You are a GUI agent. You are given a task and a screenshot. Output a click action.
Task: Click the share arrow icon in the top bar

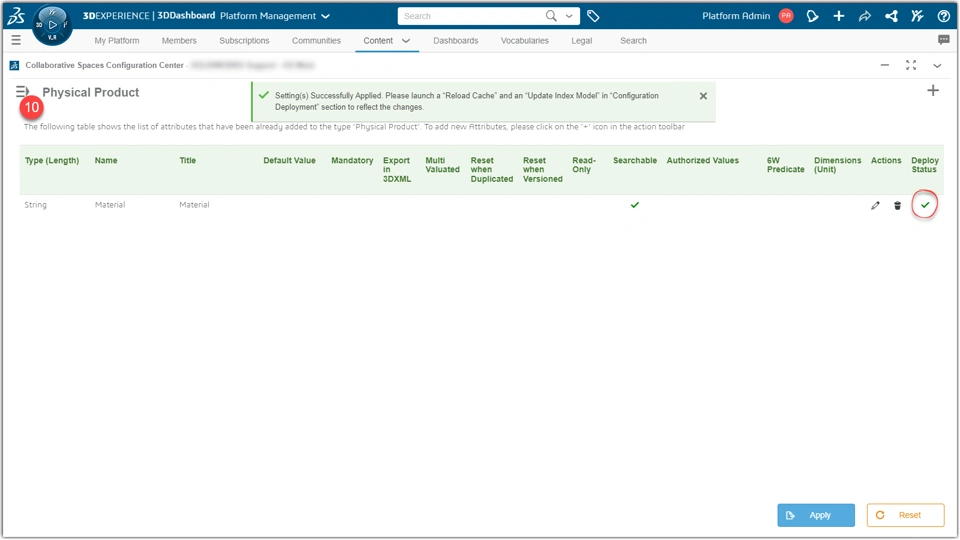864,16
